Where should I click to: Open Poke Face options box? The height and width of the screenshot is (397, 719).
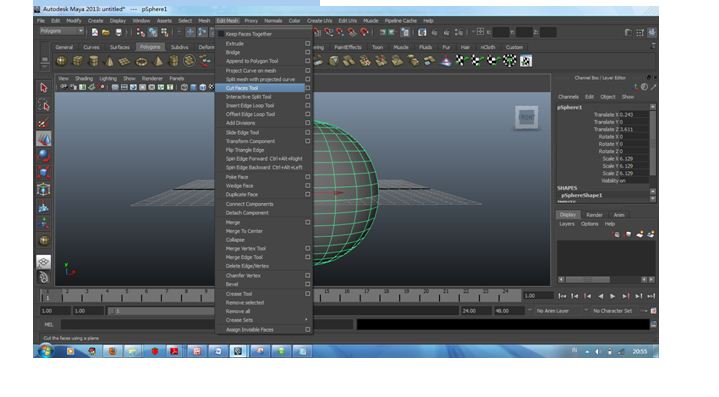(308, 177)
